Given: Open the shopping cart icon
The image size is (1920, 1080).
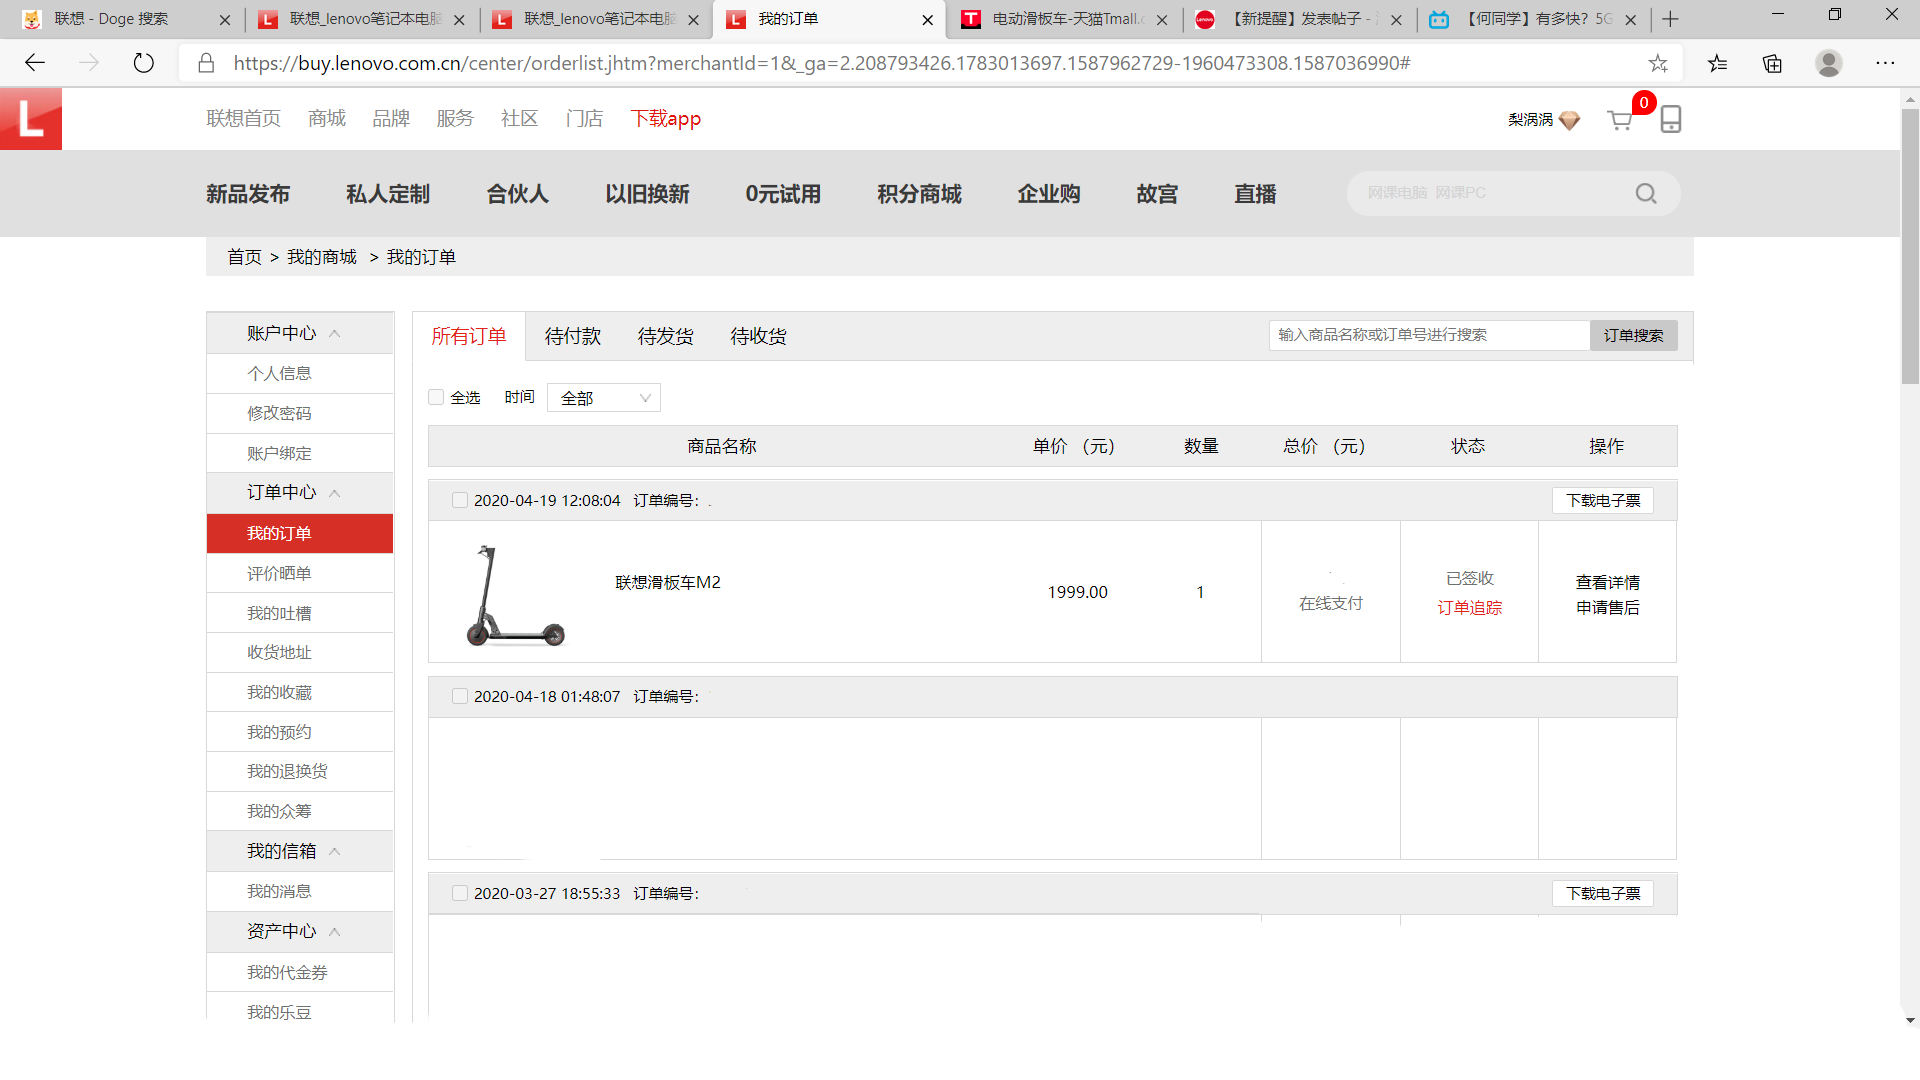Looking at the screenshot, I should (x=1620, y=120).
